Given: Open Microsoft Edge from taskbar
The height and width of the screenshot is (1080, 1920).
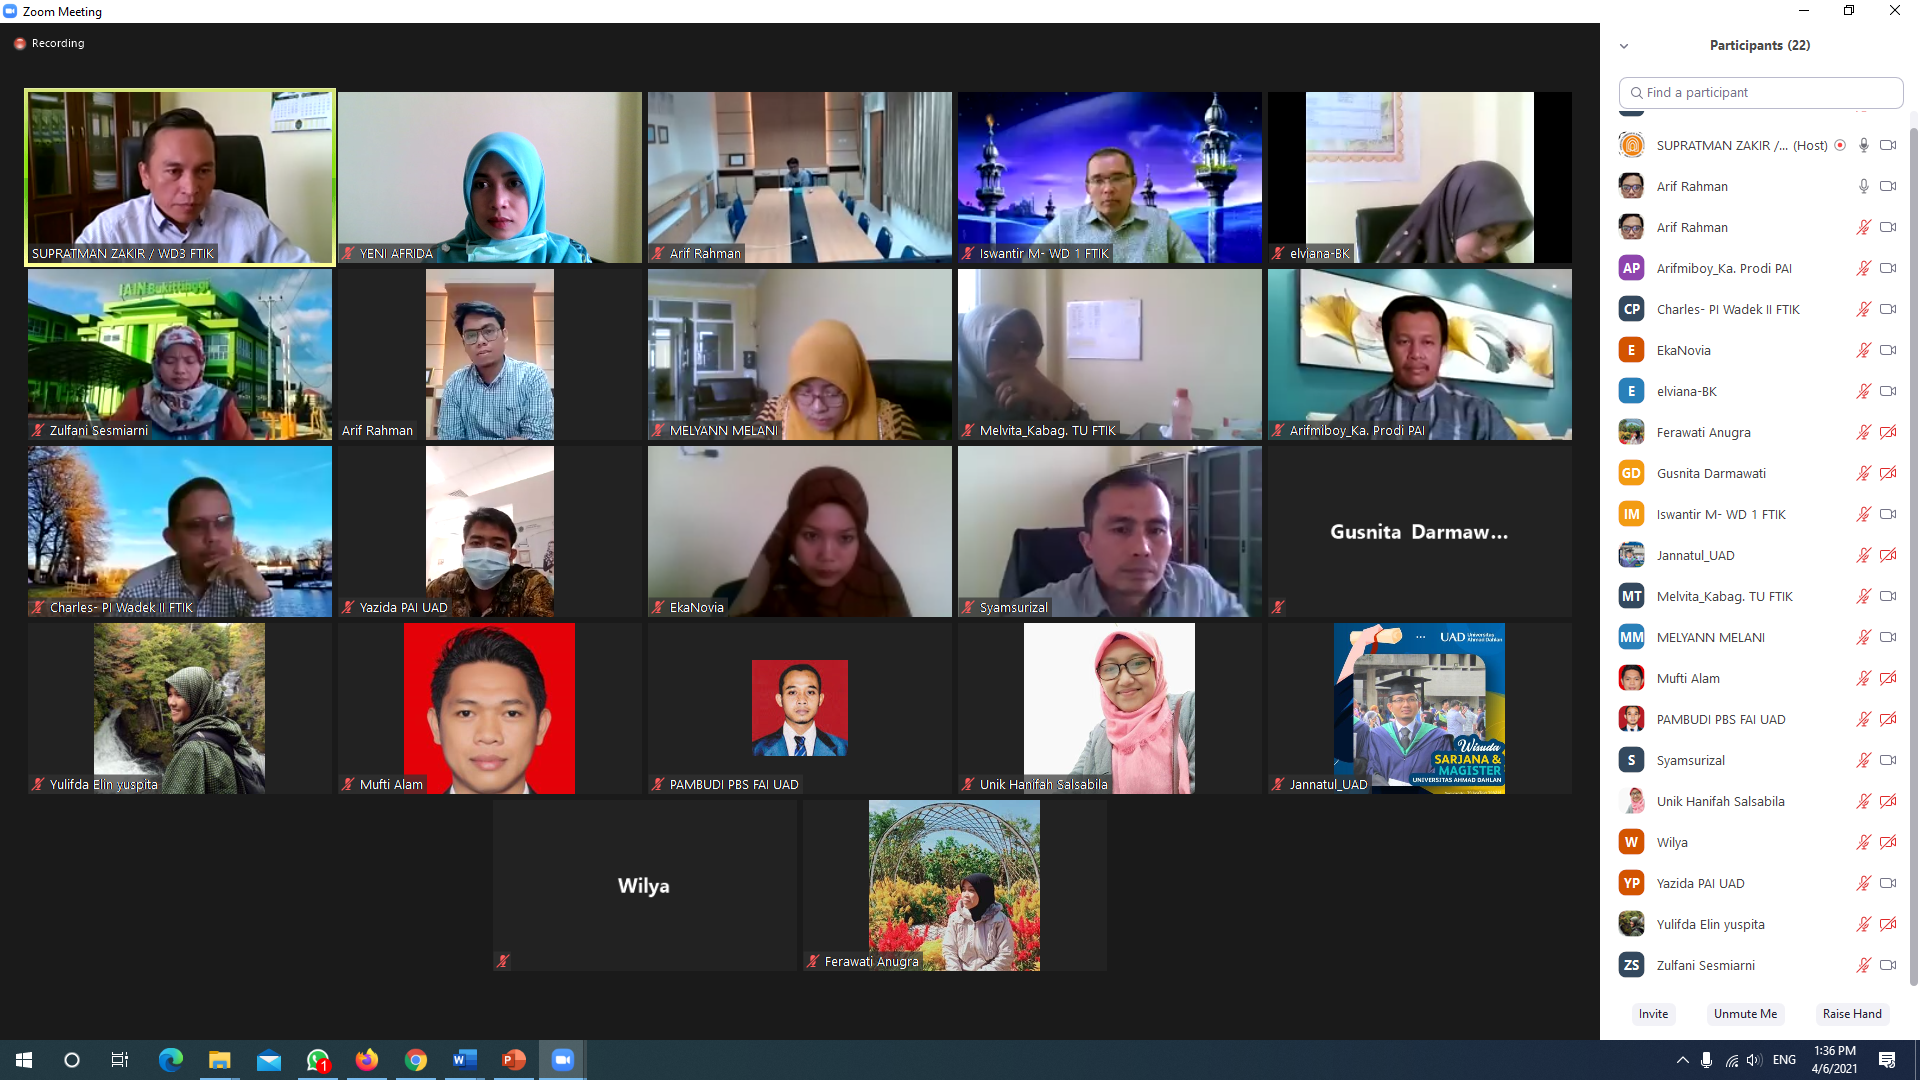Looking at the screenshot, I should point(171,1060).
